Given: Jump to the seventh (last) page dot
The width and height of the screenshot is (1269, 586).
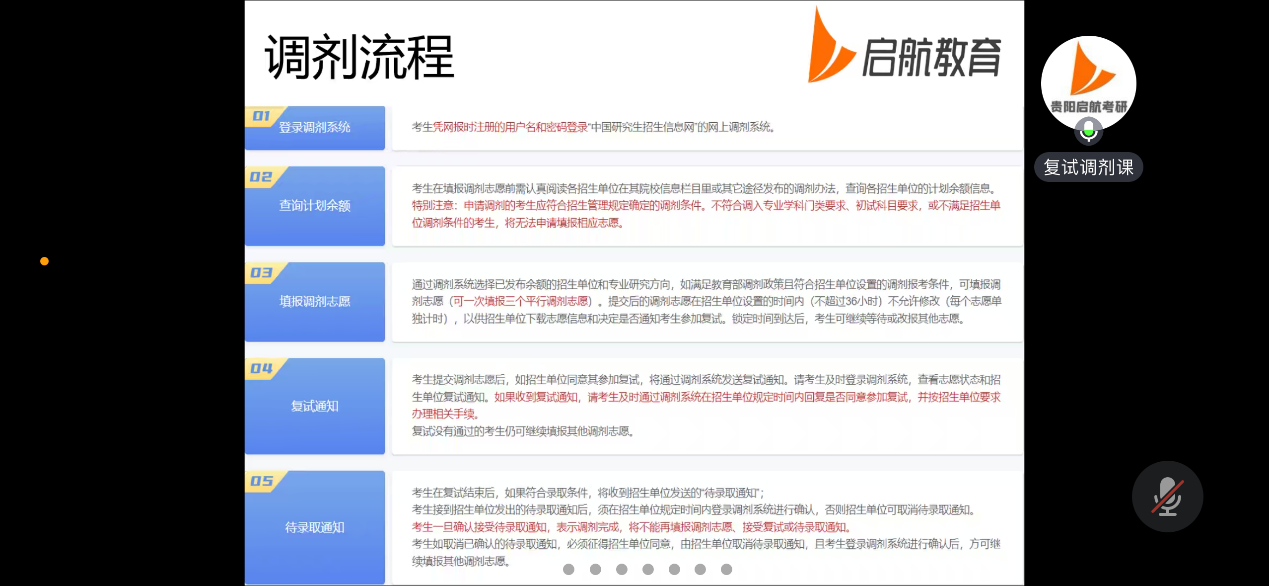Looking at the screenshot, I should 727,569.
